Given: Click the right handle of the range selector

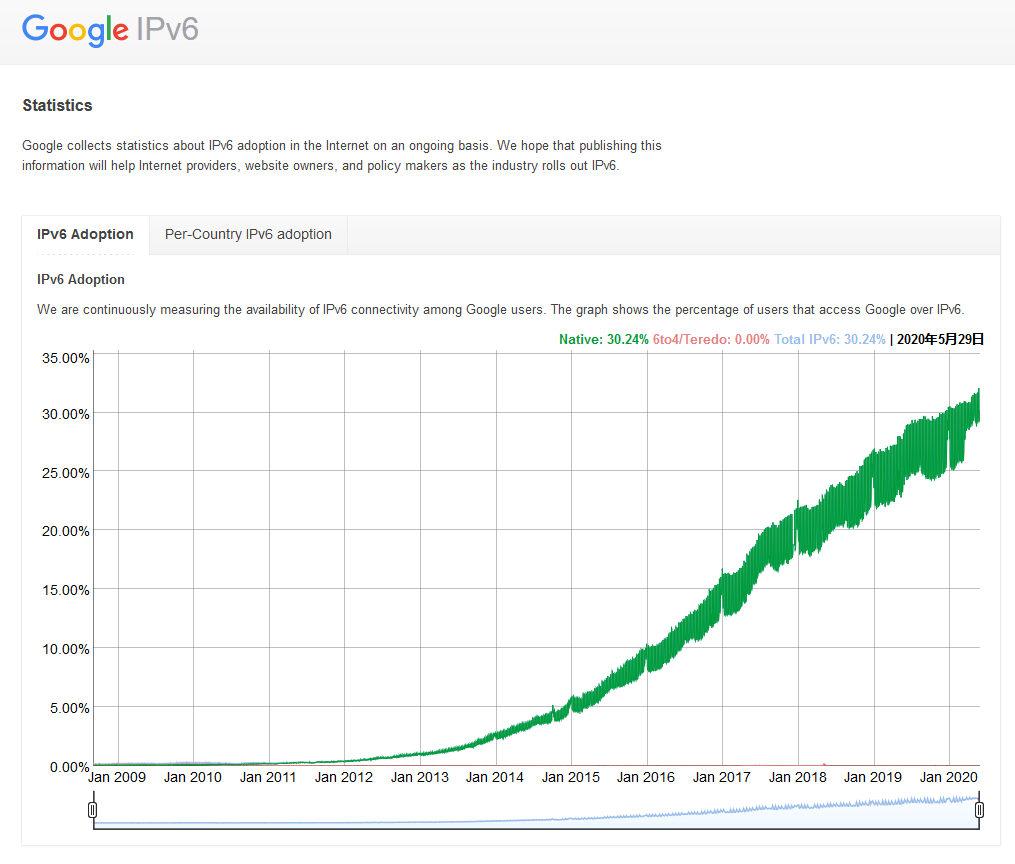Looking at the screenshot, I should pyautogui.click(x=979, y=809).
